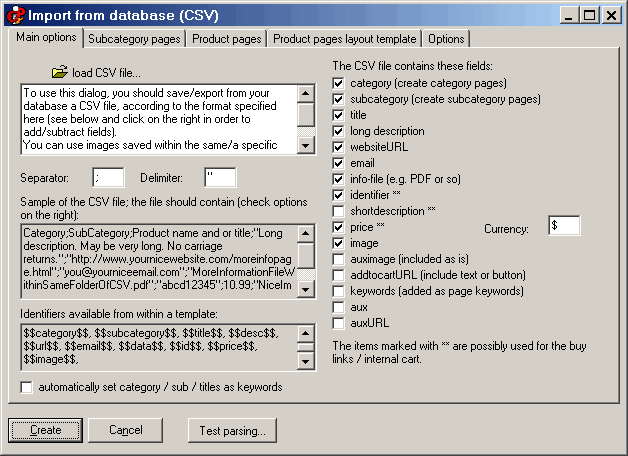Switch to the Subcategory pages tab

135,39
